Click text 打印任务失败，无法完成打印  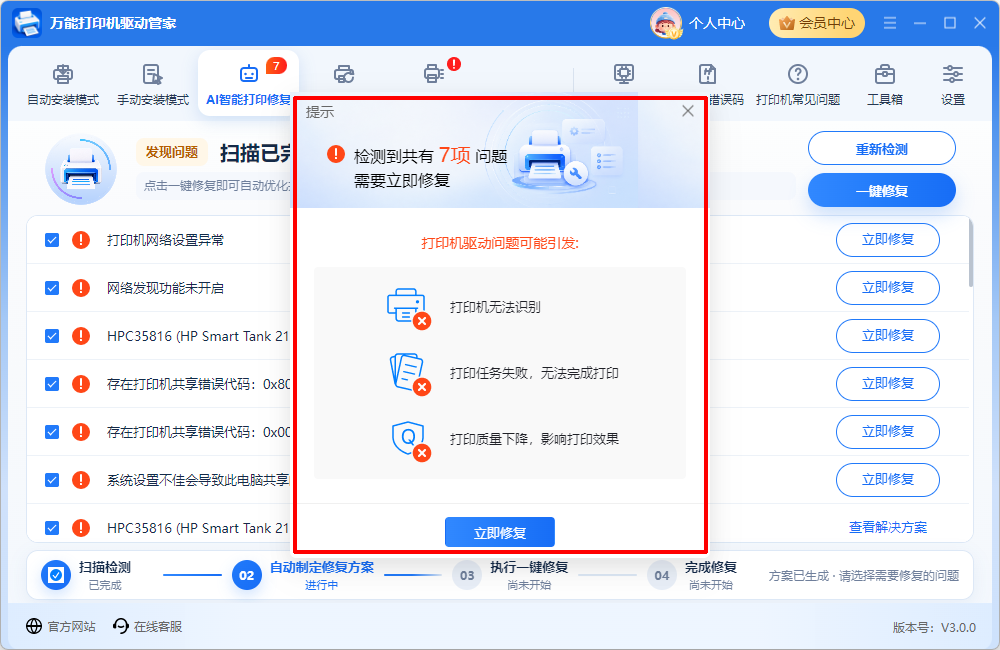(x=534, y=373)
